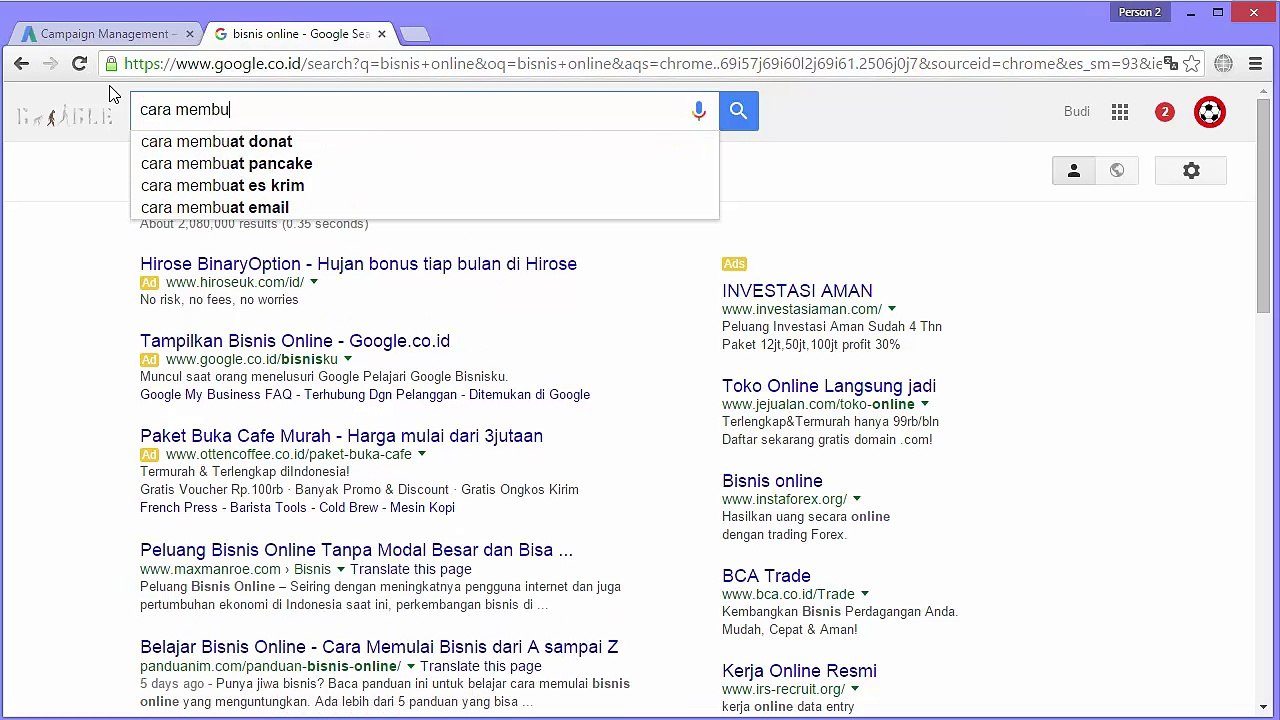Click the green padlock security icon

tap(111, 64)
